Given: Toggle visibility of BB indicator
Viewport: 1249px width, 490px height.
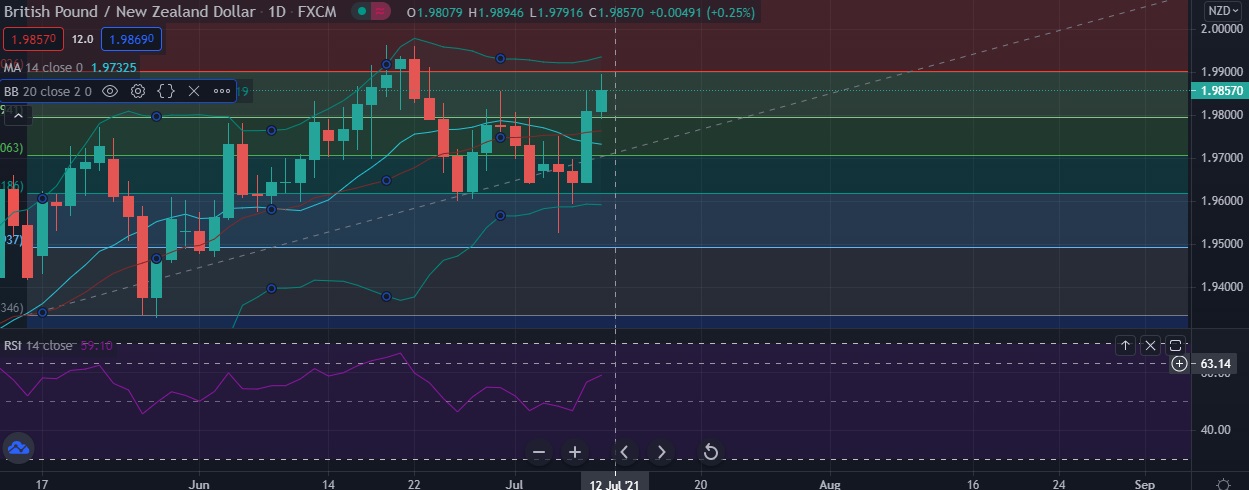Looking at the screenshot, I should [x=110, y=91].
